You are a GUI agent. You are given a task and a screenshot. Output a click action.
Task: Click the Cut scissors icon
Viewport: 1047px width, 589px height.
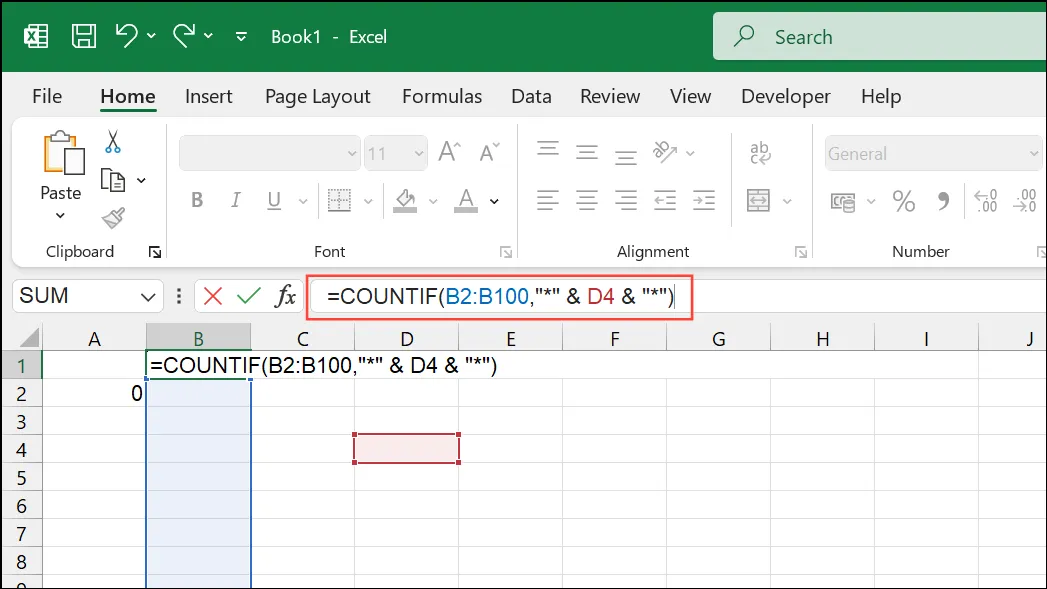tap(113, 142)
